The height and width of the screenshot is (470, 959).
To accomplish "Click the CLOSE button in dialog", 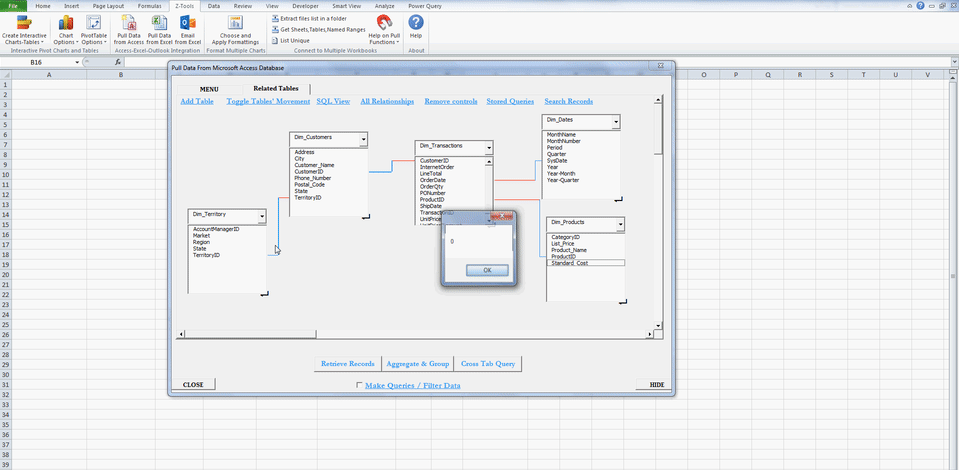I will 193,385.
